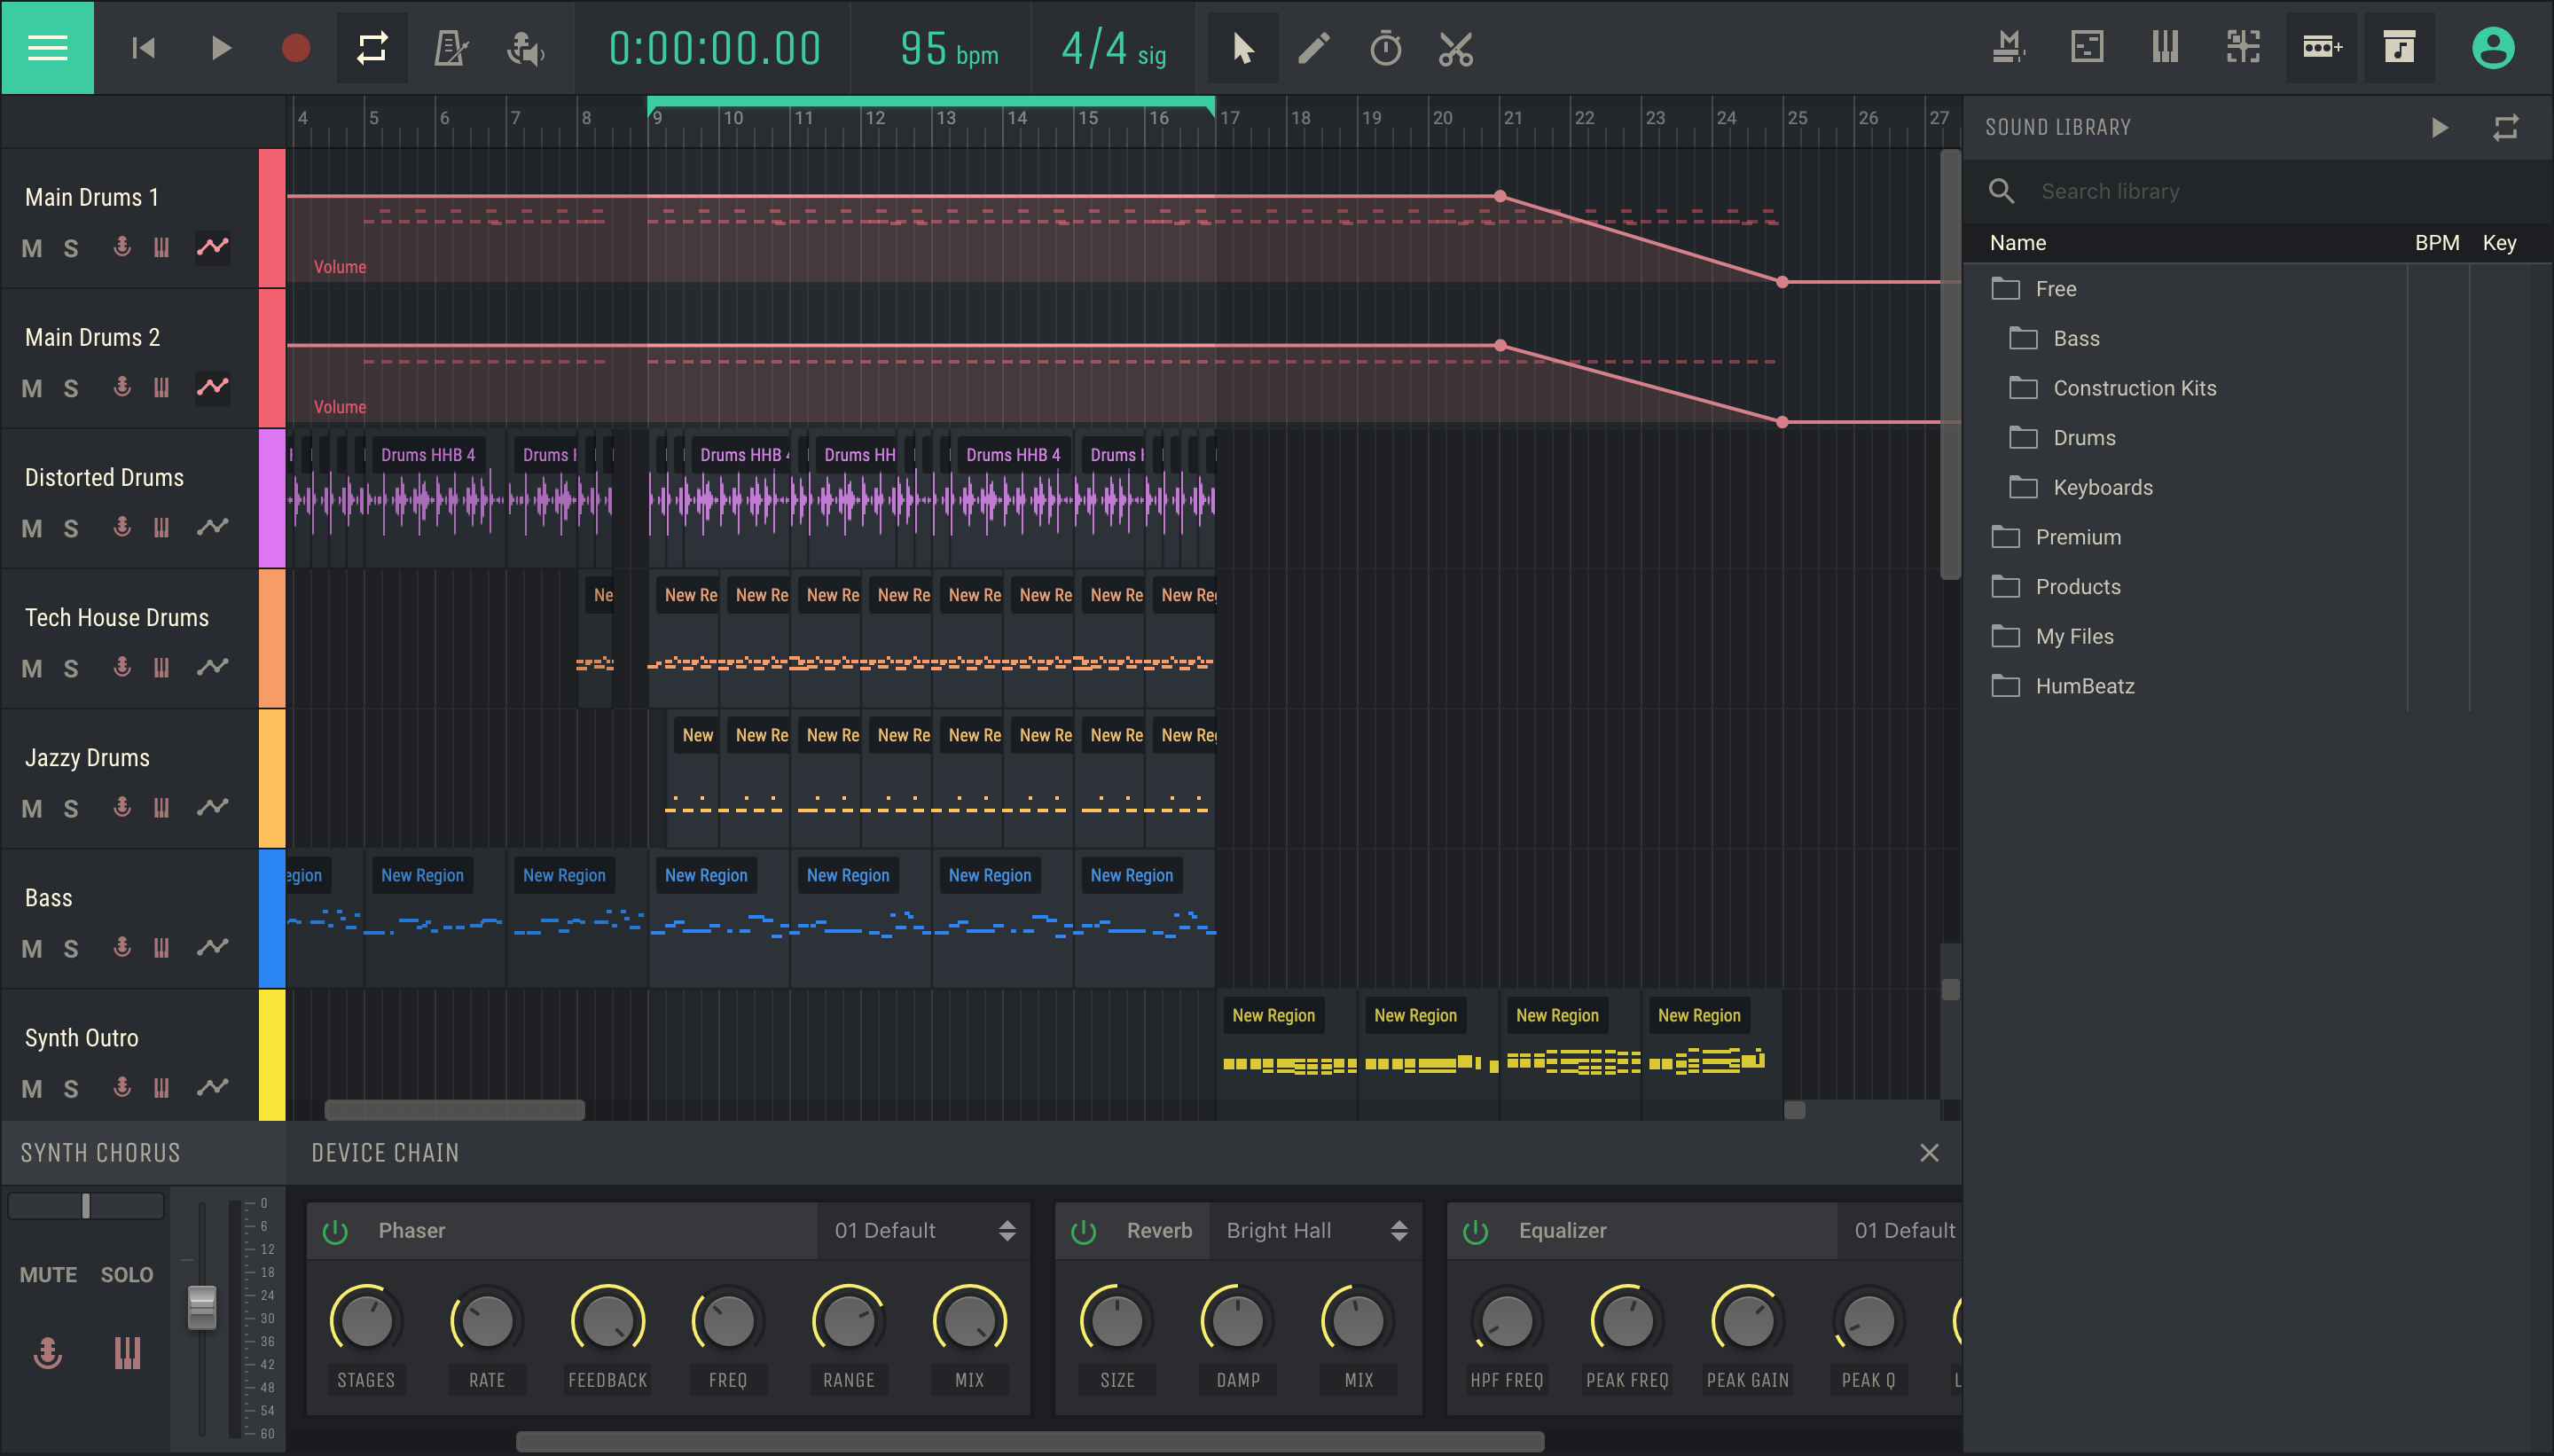Arm recording on Jazzy Drums track
This screenshot has height=1456, width=2554.
click(122, 806)
